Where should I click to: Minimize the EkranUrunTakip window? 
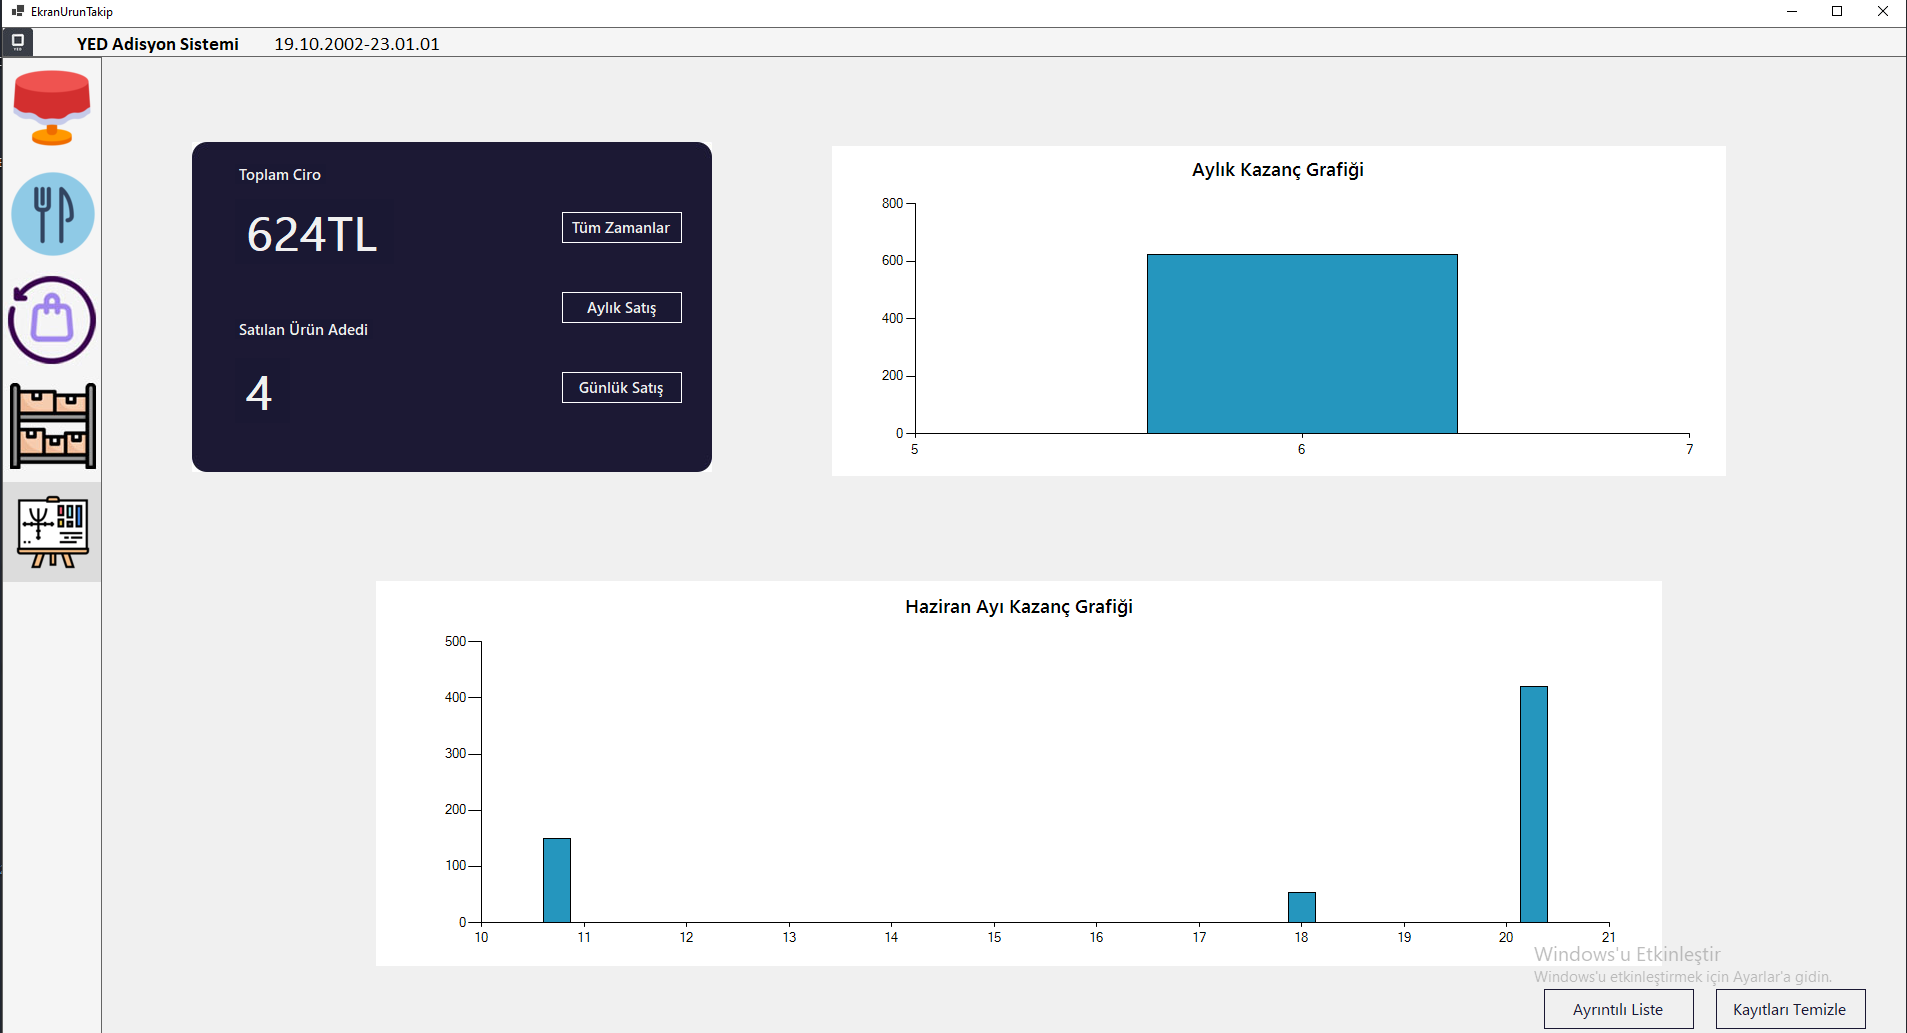(1791, 12)
